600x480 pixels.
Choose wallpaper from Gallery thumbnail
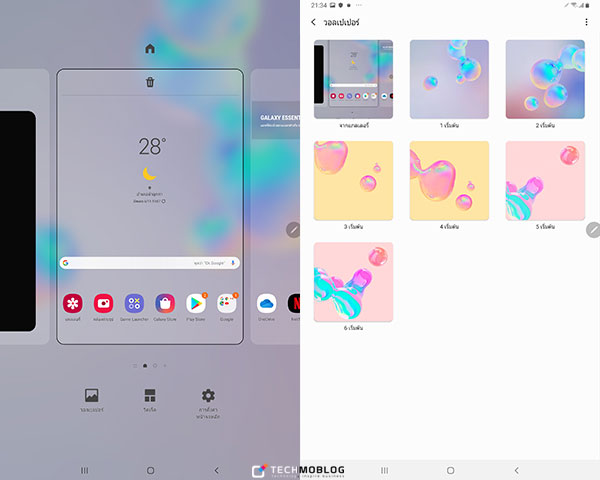click(353, 79)
